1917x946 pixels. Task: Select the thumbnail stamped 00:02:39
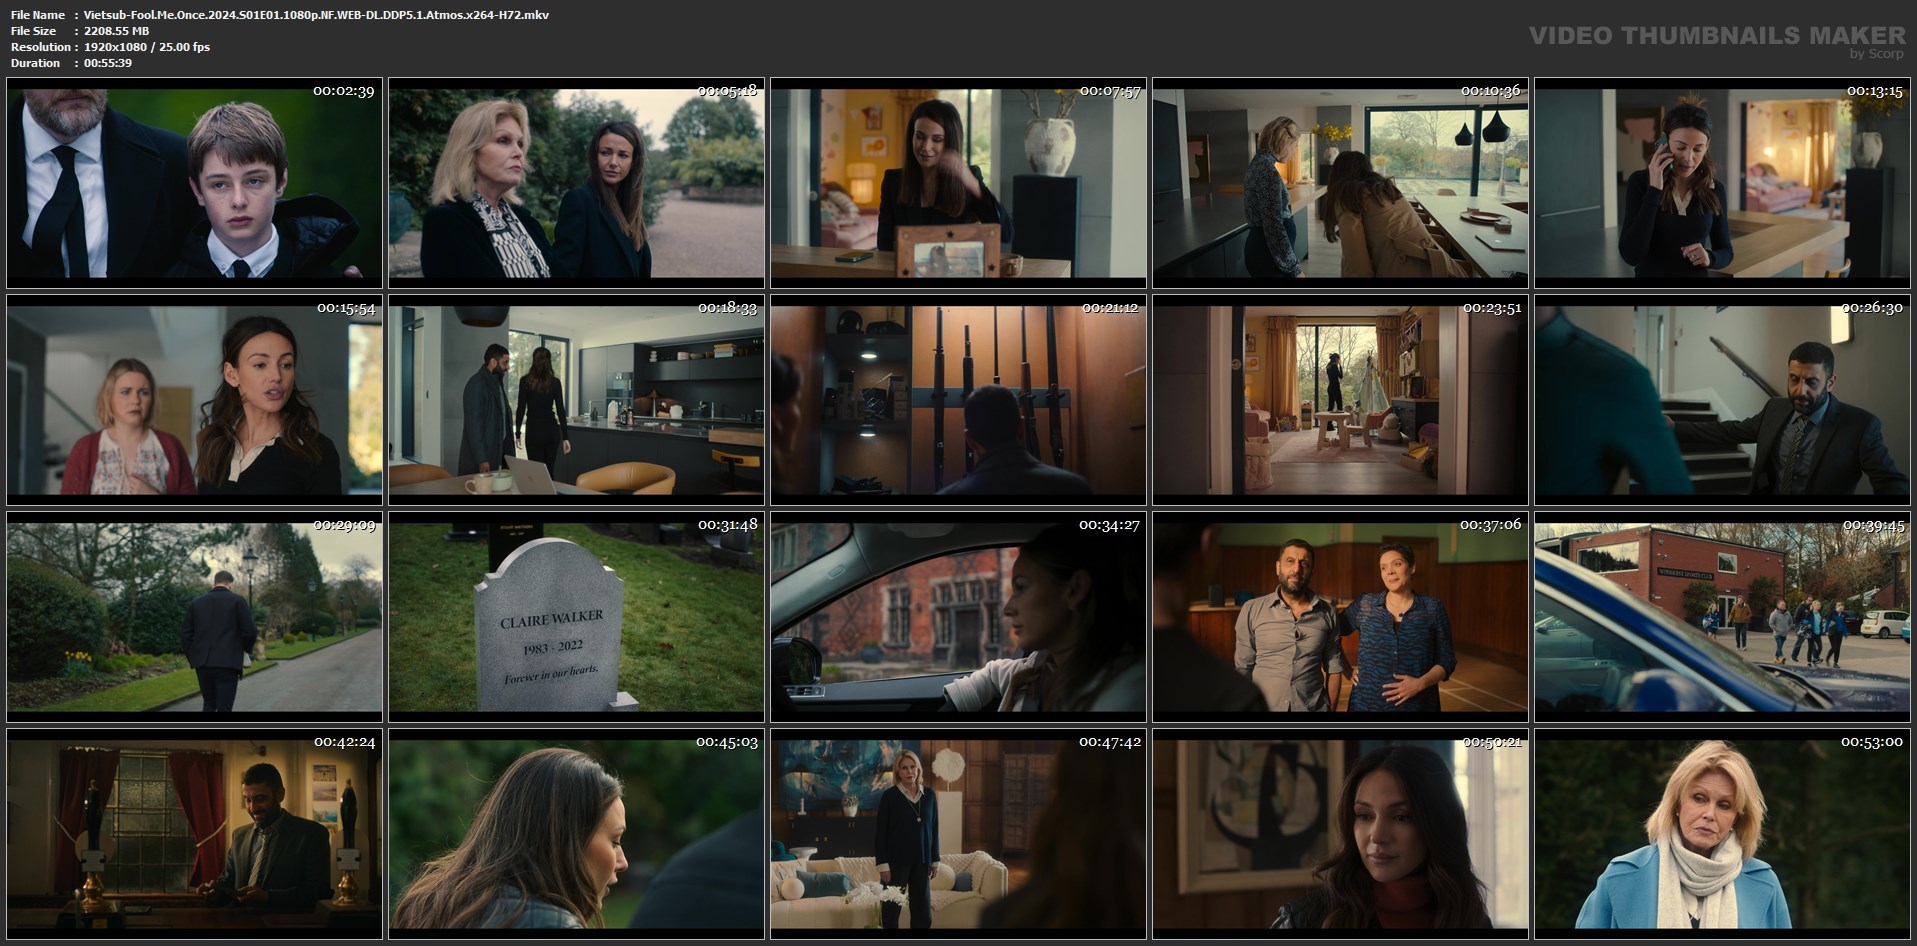194,183
